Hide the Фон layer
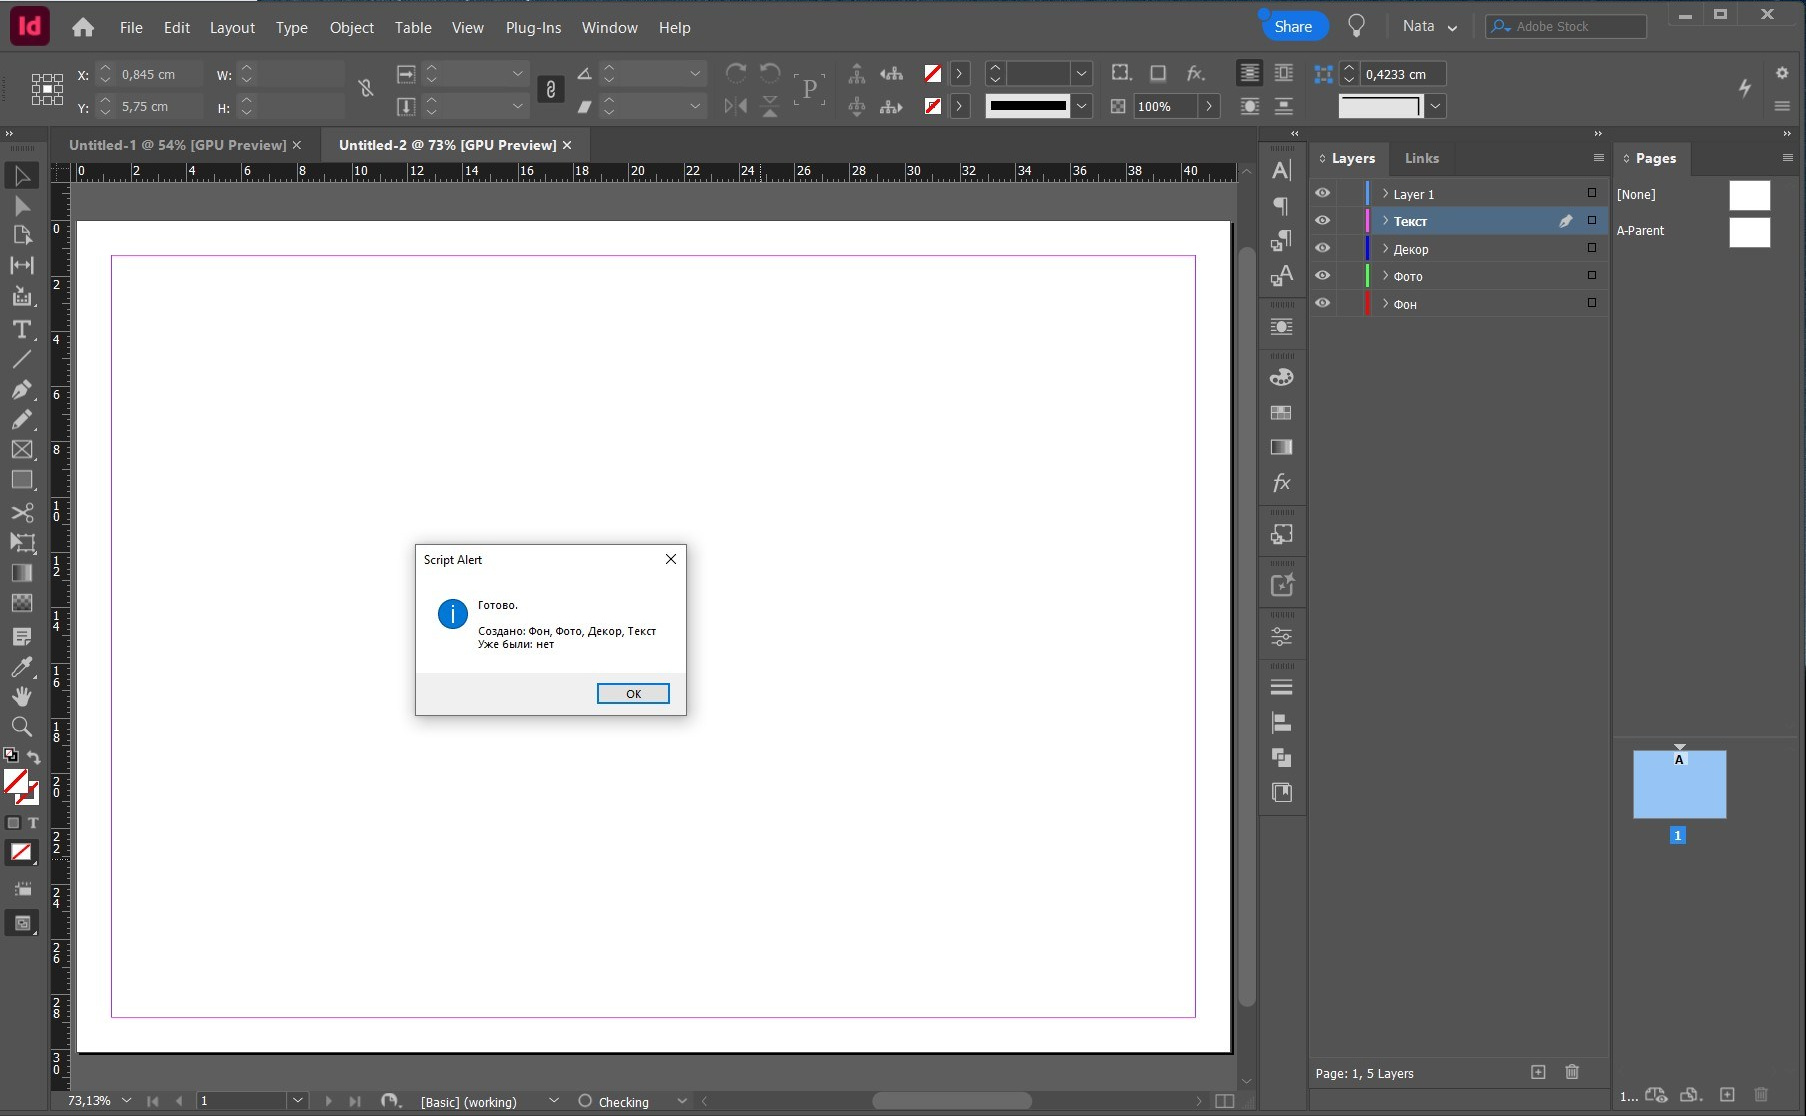 coord(1324,303)
